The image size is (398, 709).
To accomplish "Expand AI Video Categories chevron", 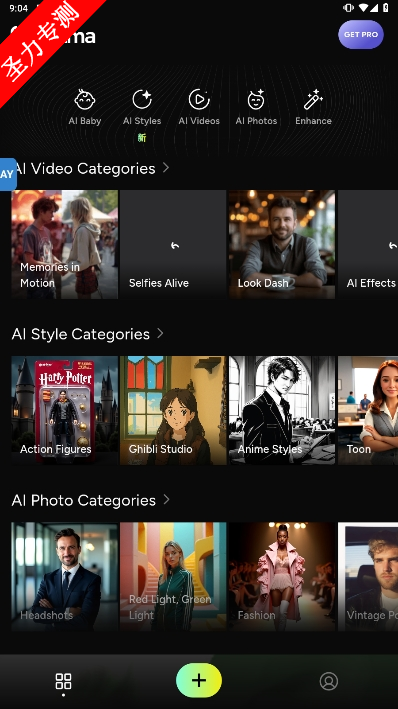I will pyautogui.click(x=166, y=168).
